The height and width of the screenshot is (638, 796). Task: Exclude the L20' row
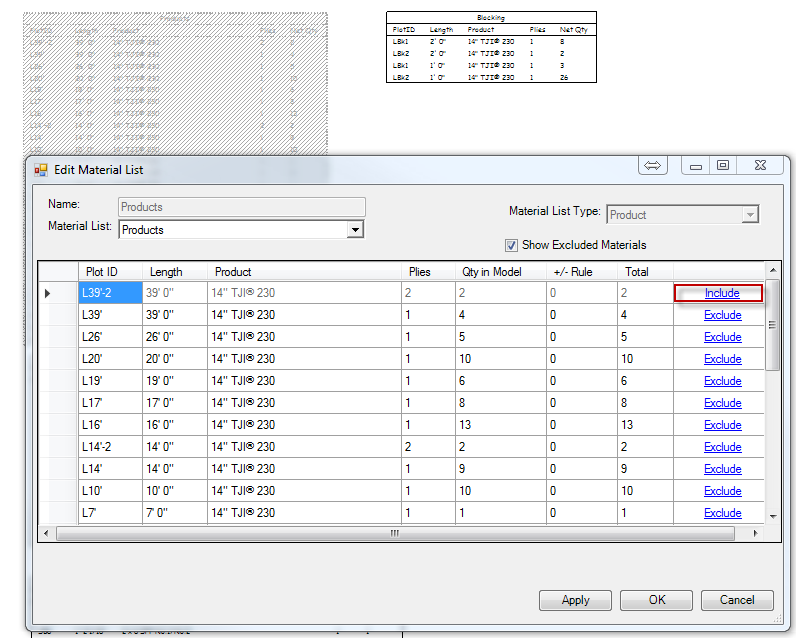pyautogui.click(x=722, y=359)
